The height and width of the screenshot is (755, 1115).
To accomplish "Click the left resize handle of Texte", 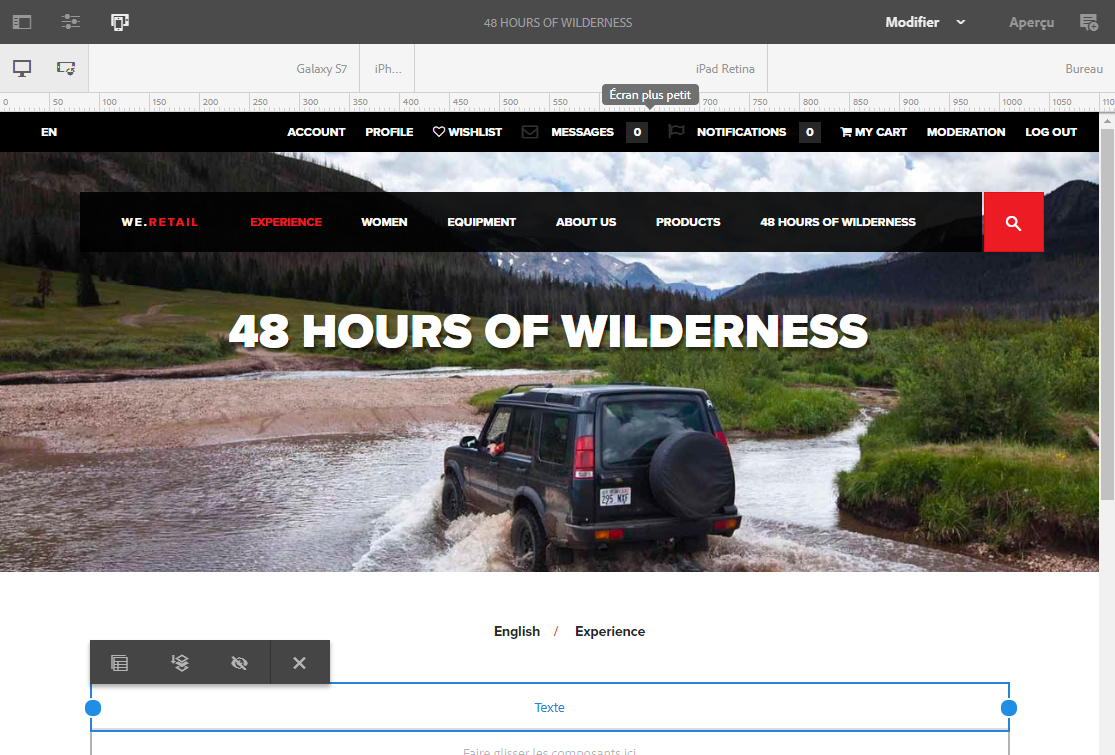I will tap(92, 708).
